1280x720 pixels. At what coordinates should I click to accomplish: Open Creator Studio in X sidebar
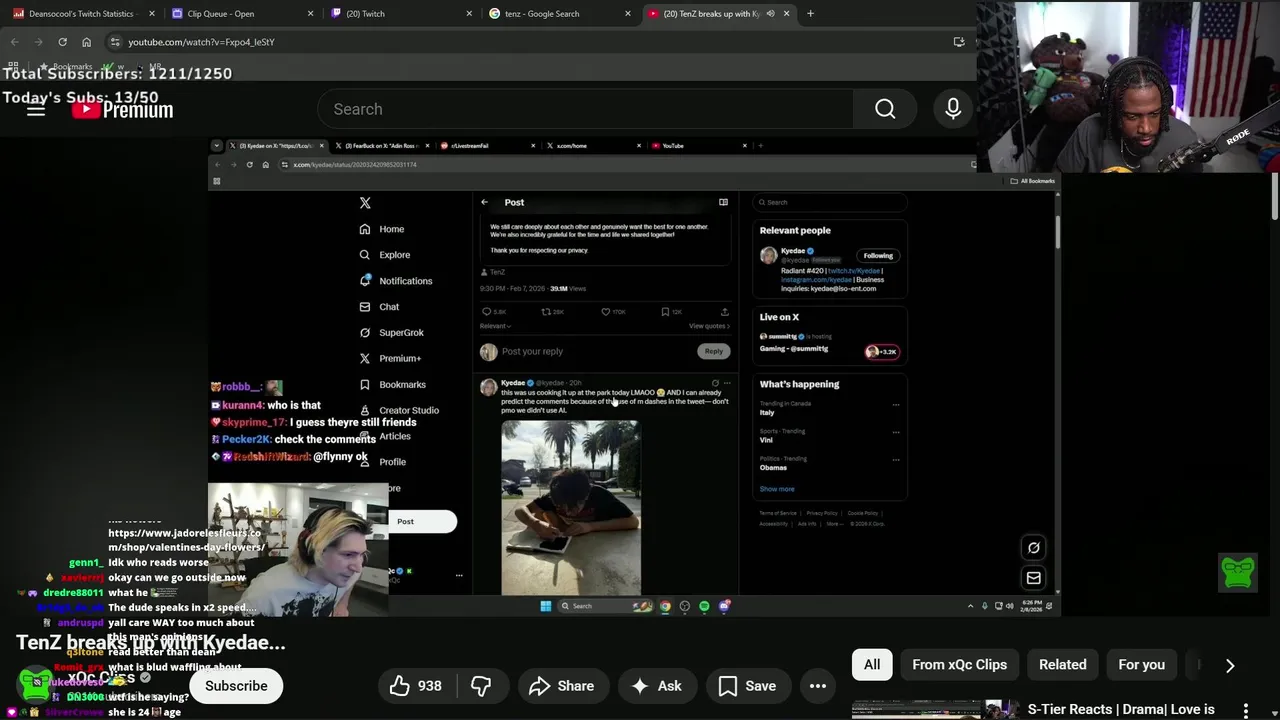(x=399, y=410)
